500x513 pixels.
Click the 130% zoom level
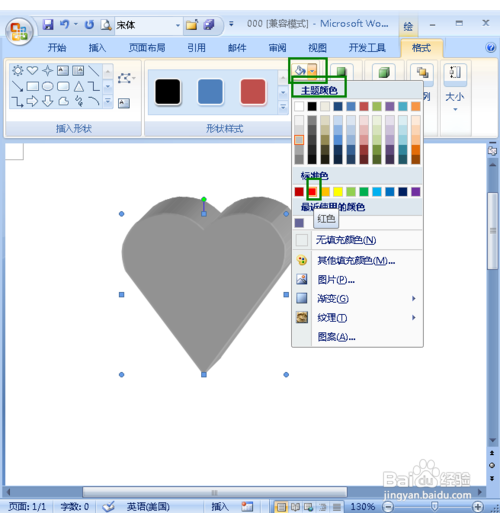[x=363, y=507]
